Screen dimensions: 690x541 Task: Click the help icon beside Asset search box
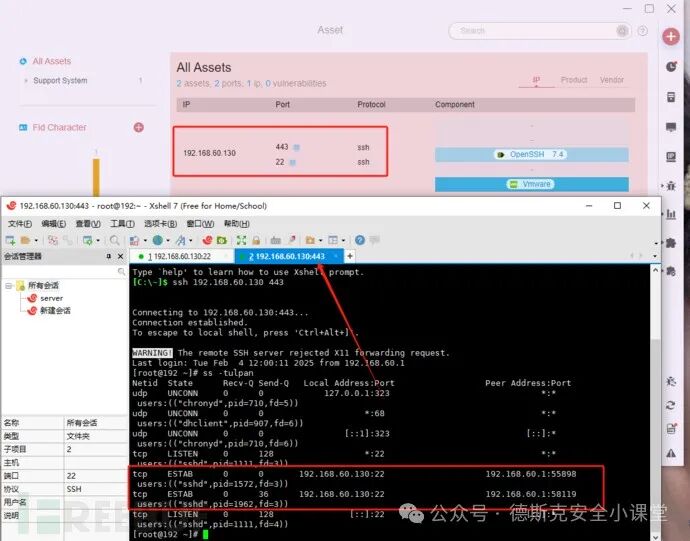pos(642,31)
